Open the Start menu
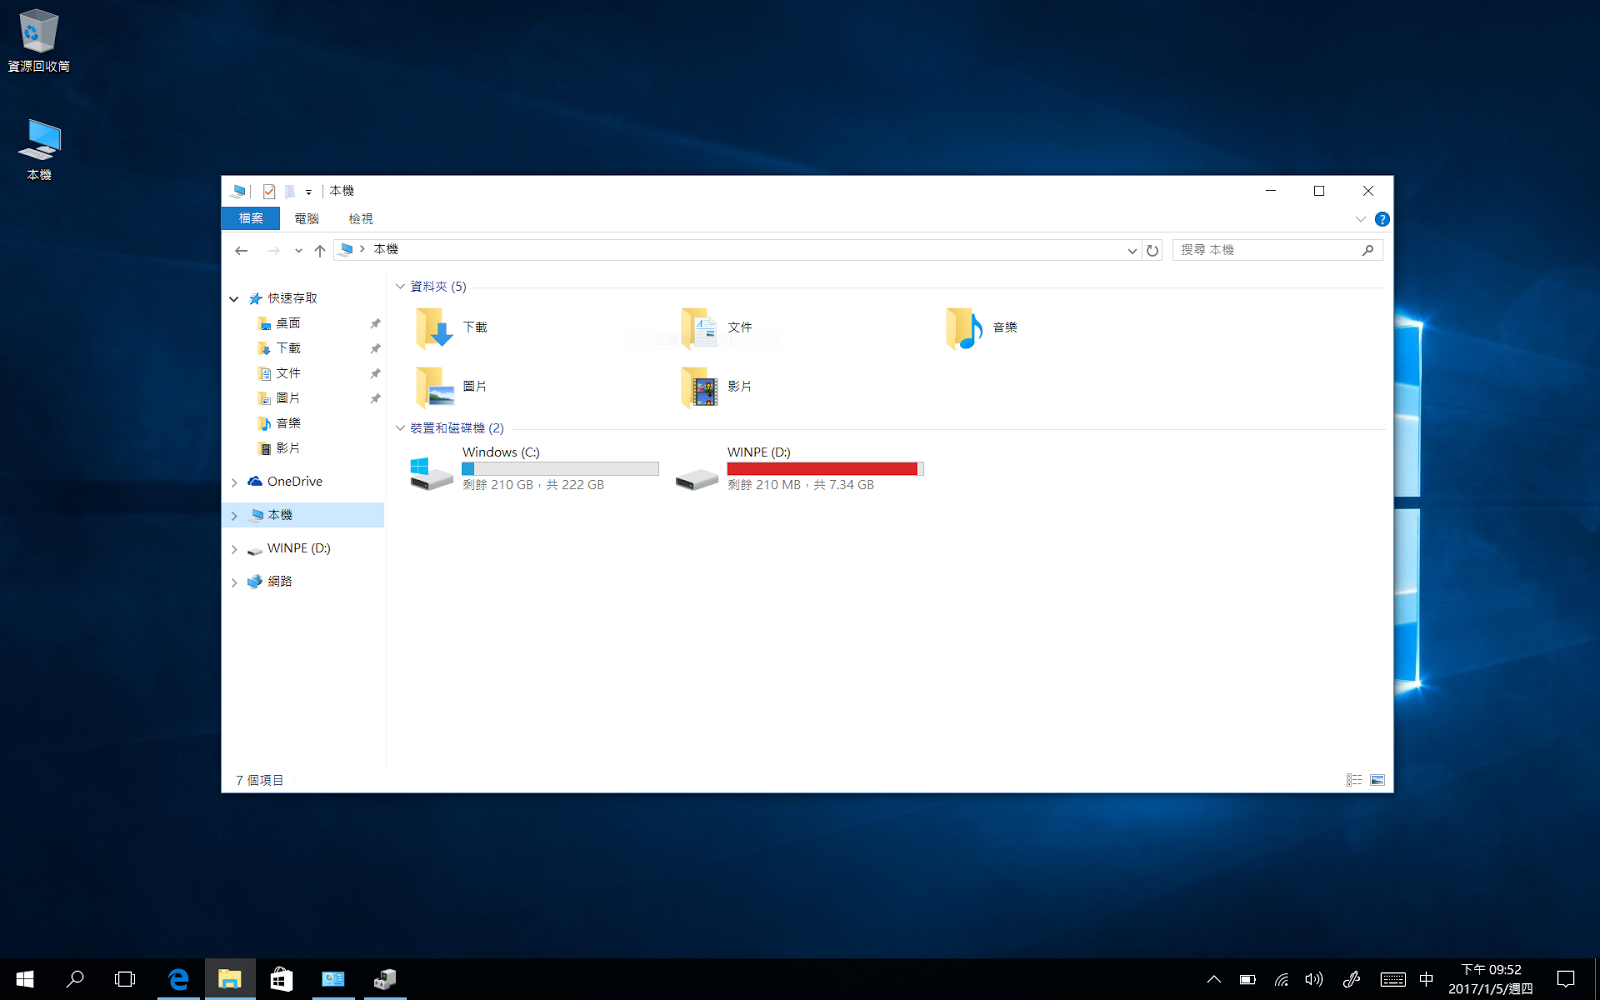 point(25,979)
